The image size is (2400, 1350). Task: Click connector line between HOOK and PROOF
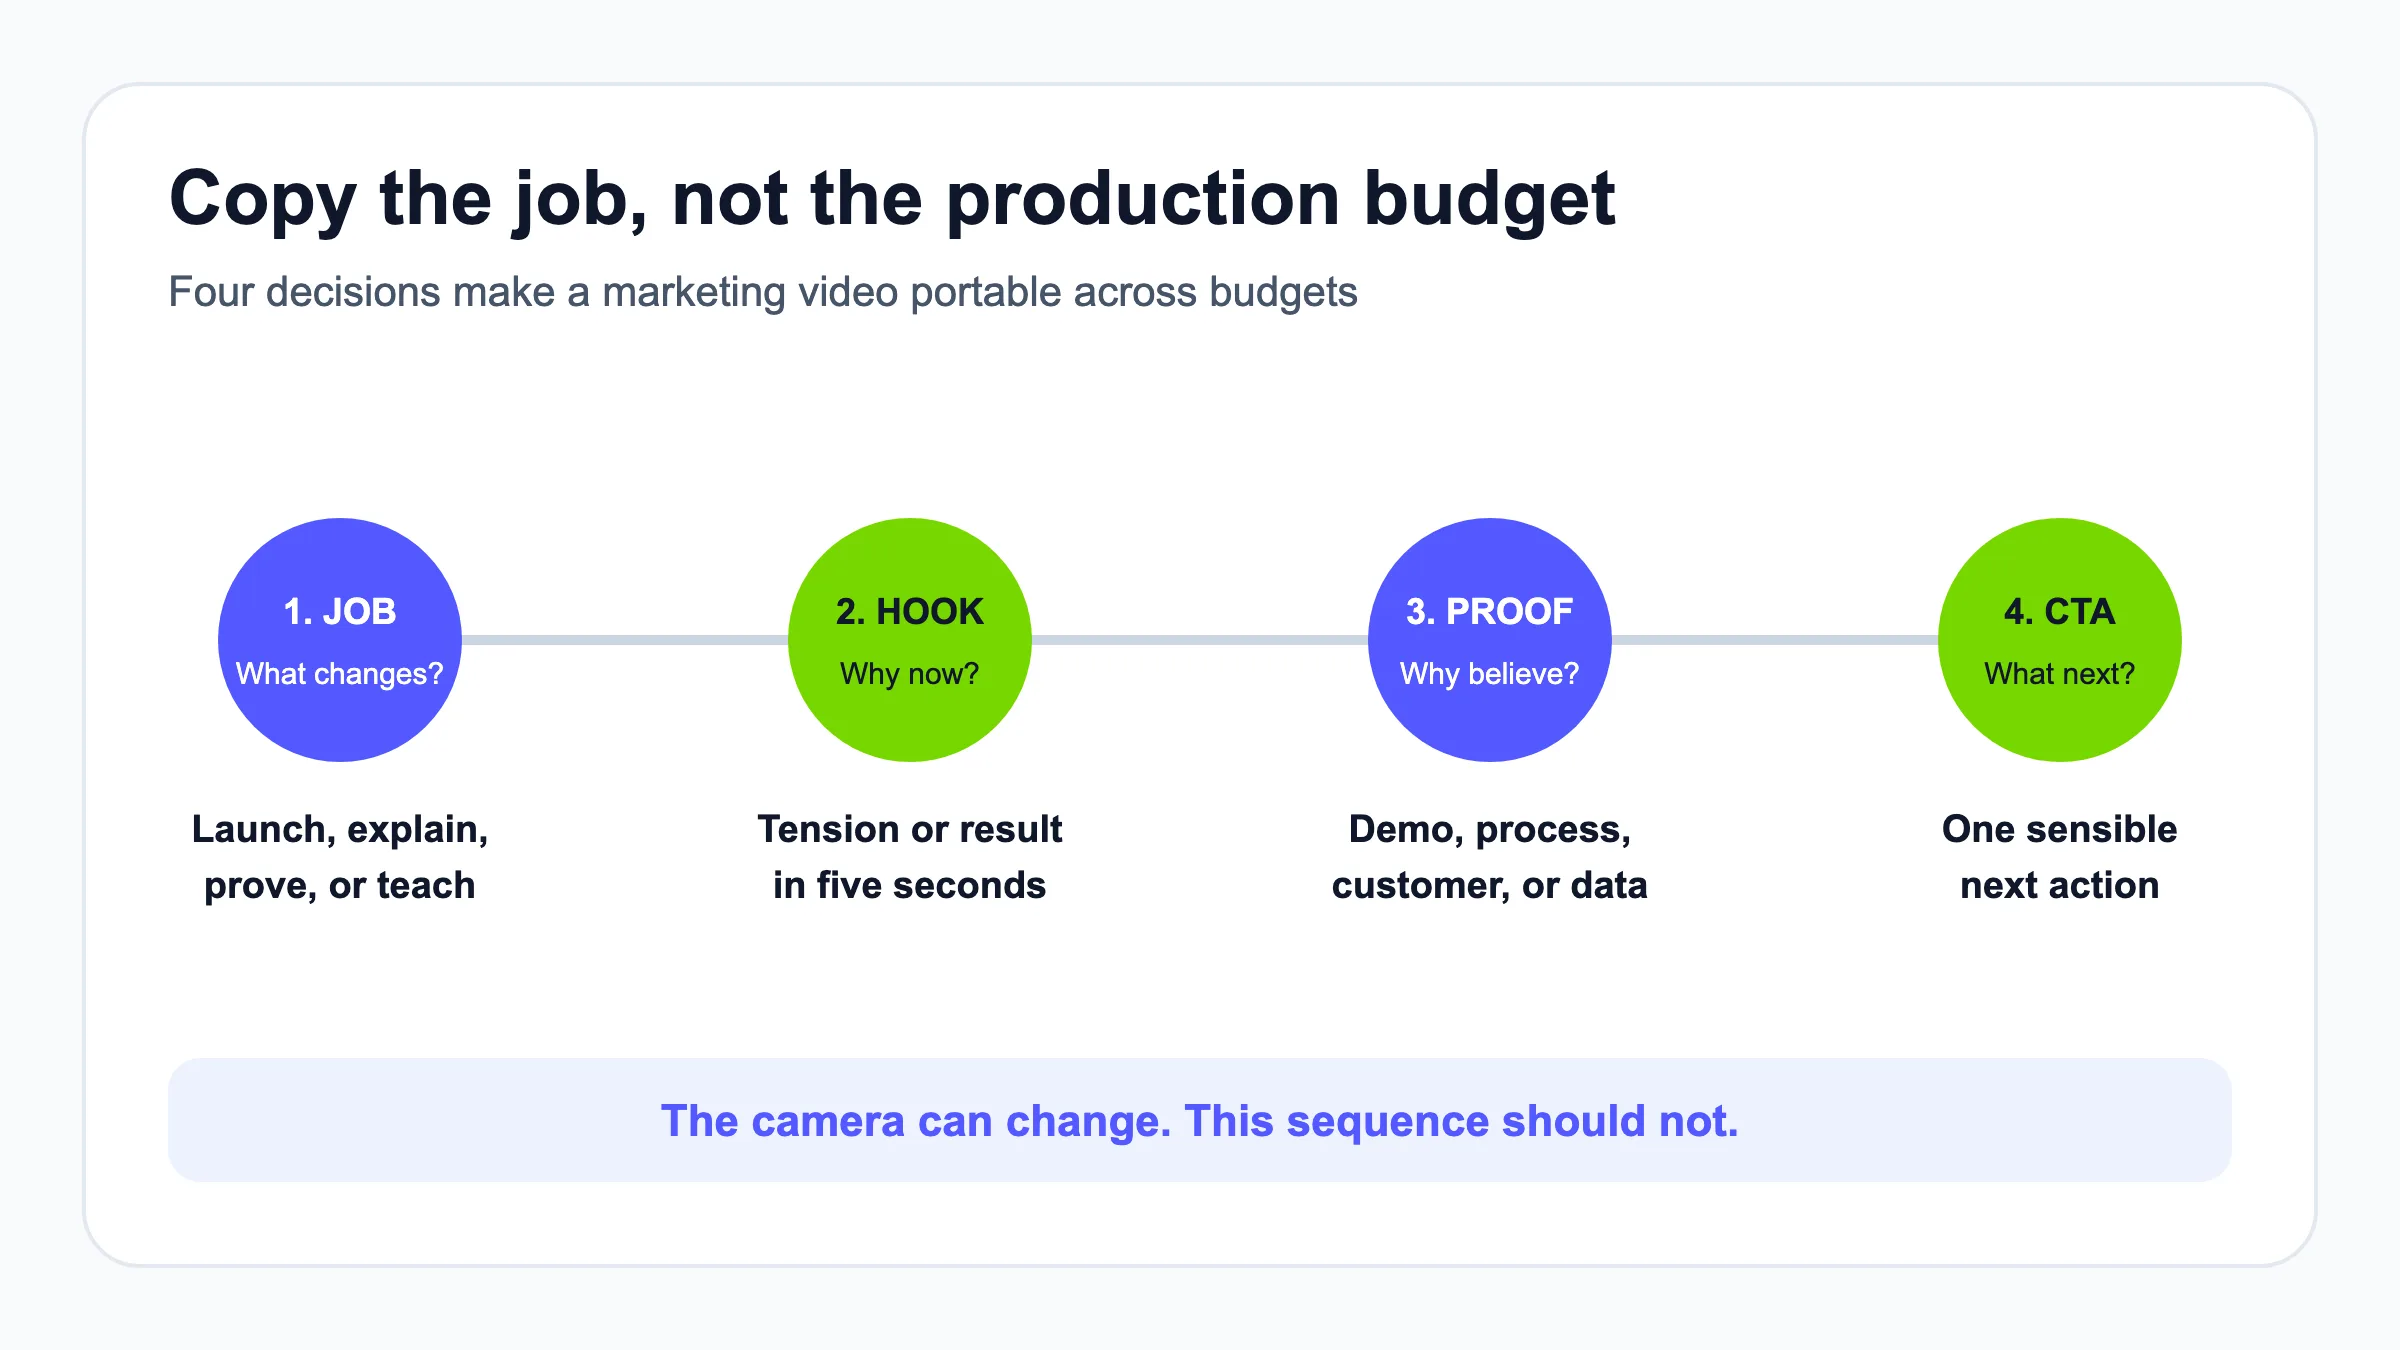tap(1200, 640)
